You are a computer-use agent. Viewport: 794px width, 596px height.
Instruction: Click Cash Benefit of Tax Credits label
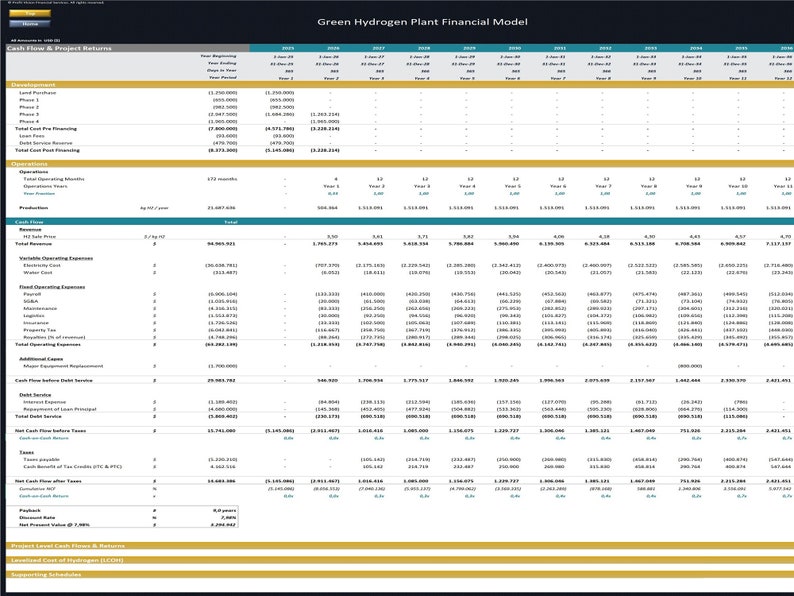pyautogui.click(x=72, y=466)
